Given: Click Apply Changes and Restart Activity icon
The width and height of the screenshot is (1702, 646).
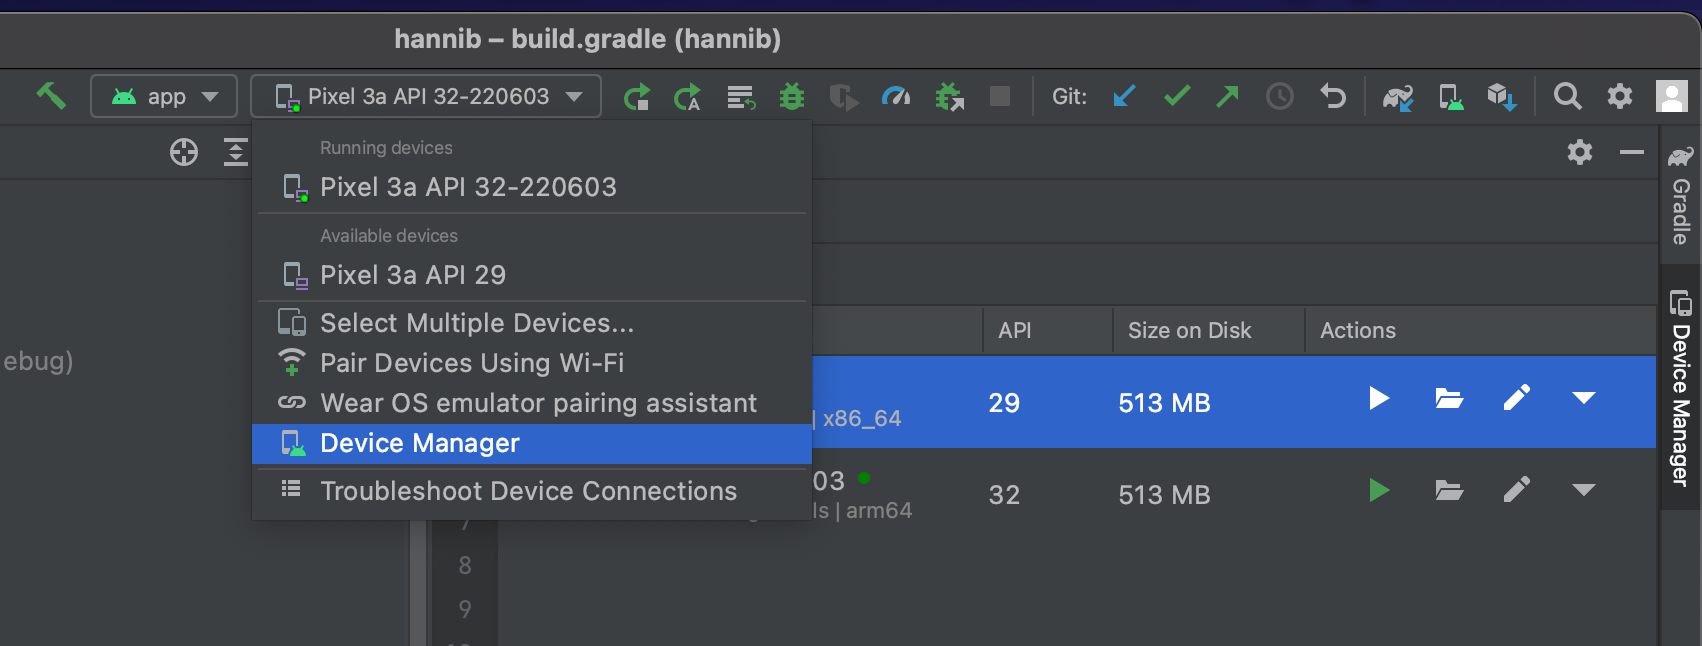Looking at the screenshot, I should 688,97.
